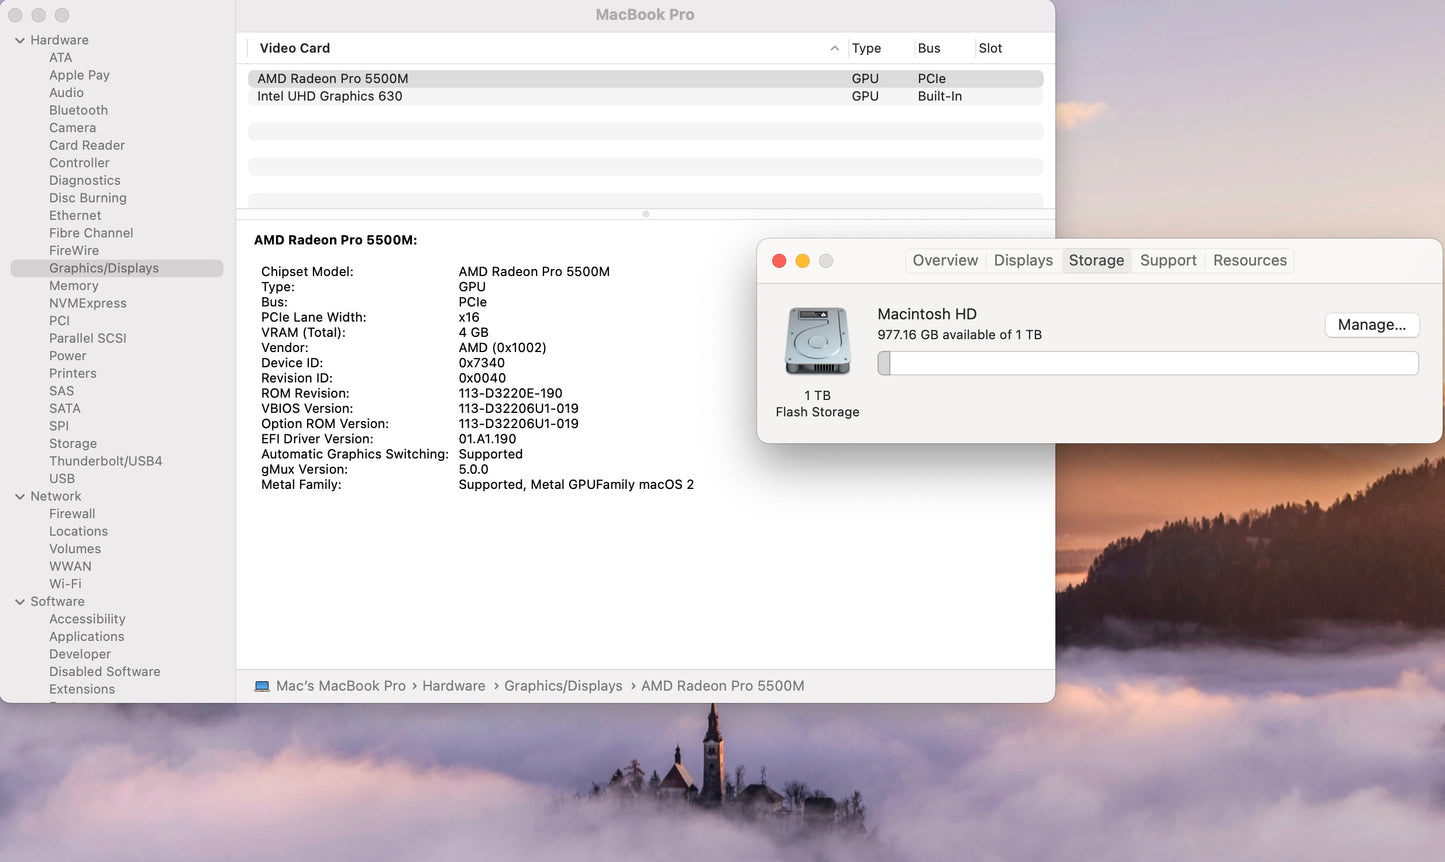Select Printers in the sidebar

click(x=73, y=373)
